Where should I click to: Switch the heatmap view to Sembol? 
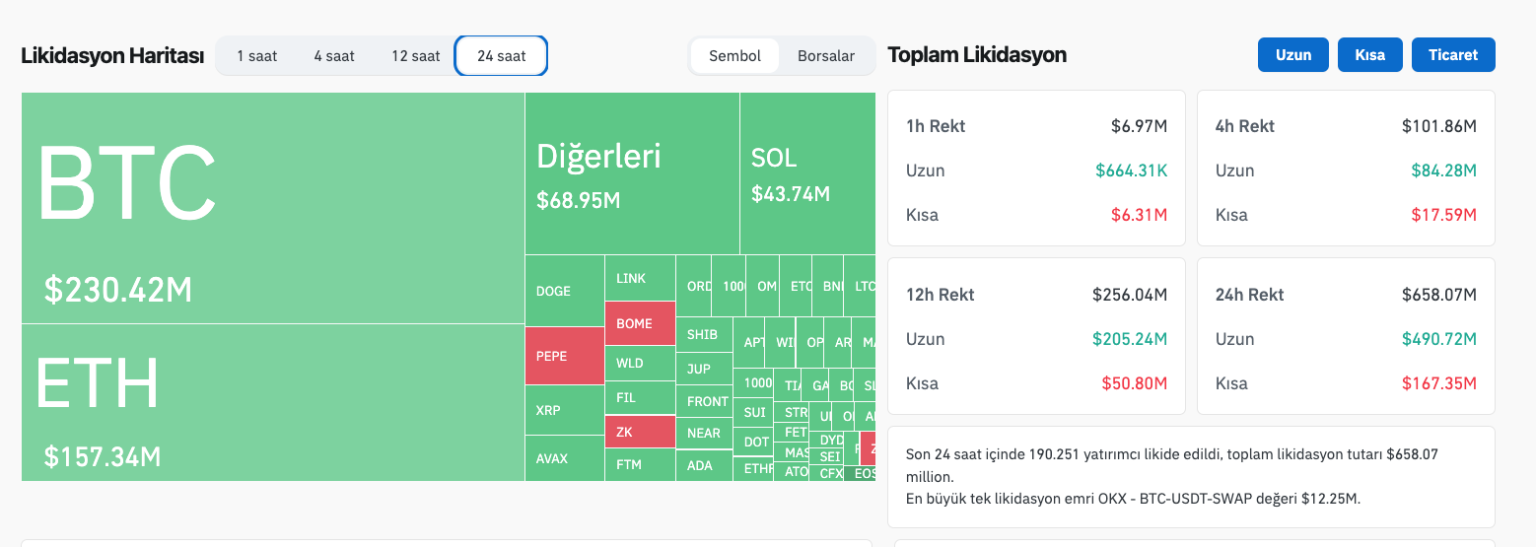click(x=735, y=56)
